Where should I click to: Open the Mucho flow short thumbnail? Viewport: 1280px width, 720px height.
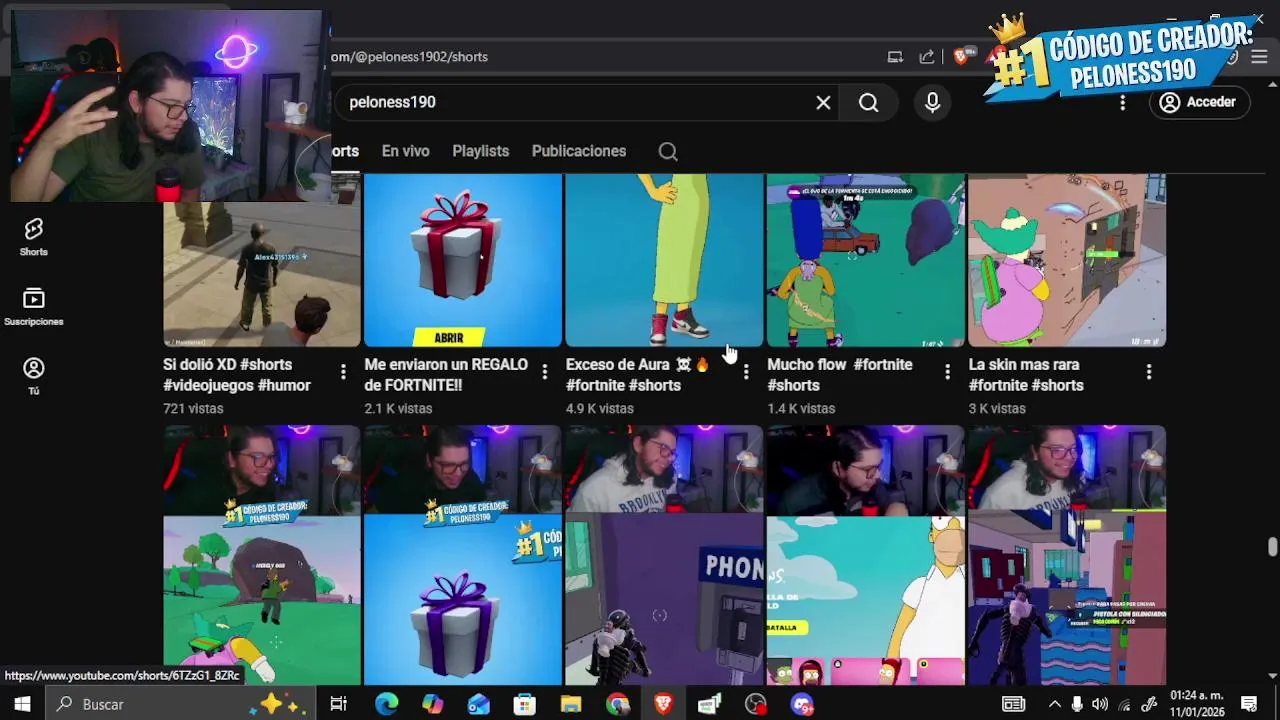[x=866, y=260]
